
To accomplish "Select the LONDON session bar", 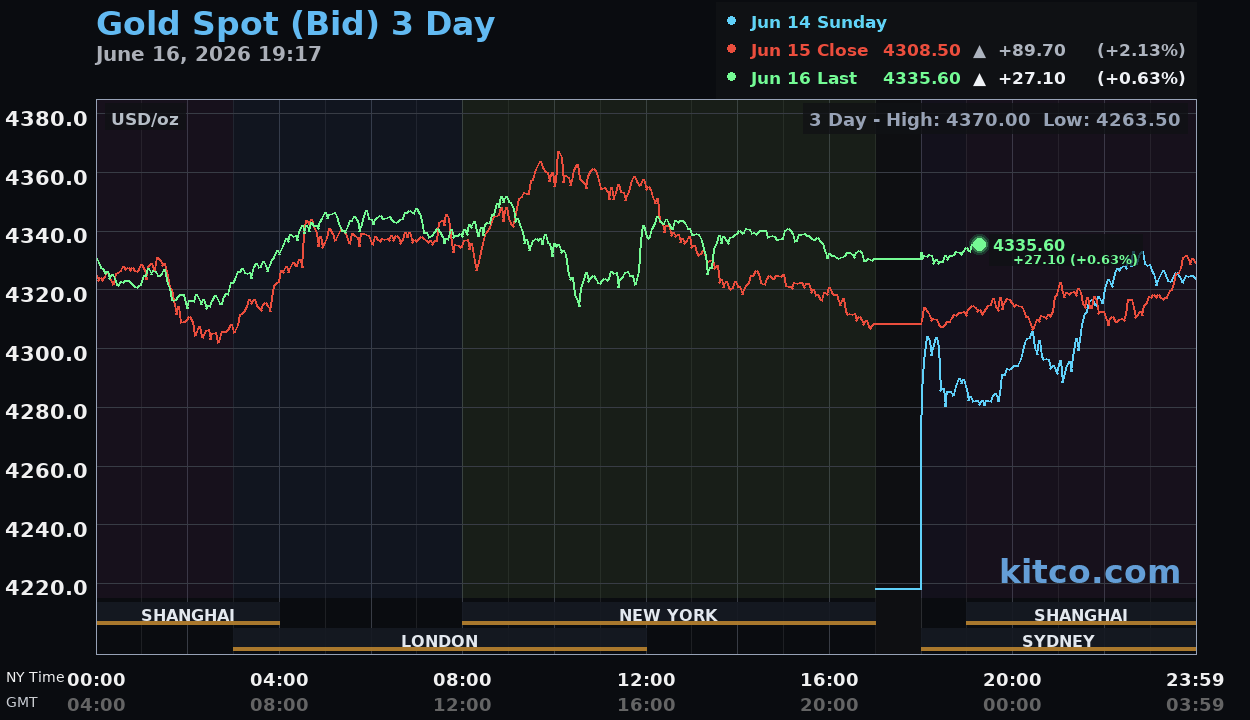I will pos(440,640).
